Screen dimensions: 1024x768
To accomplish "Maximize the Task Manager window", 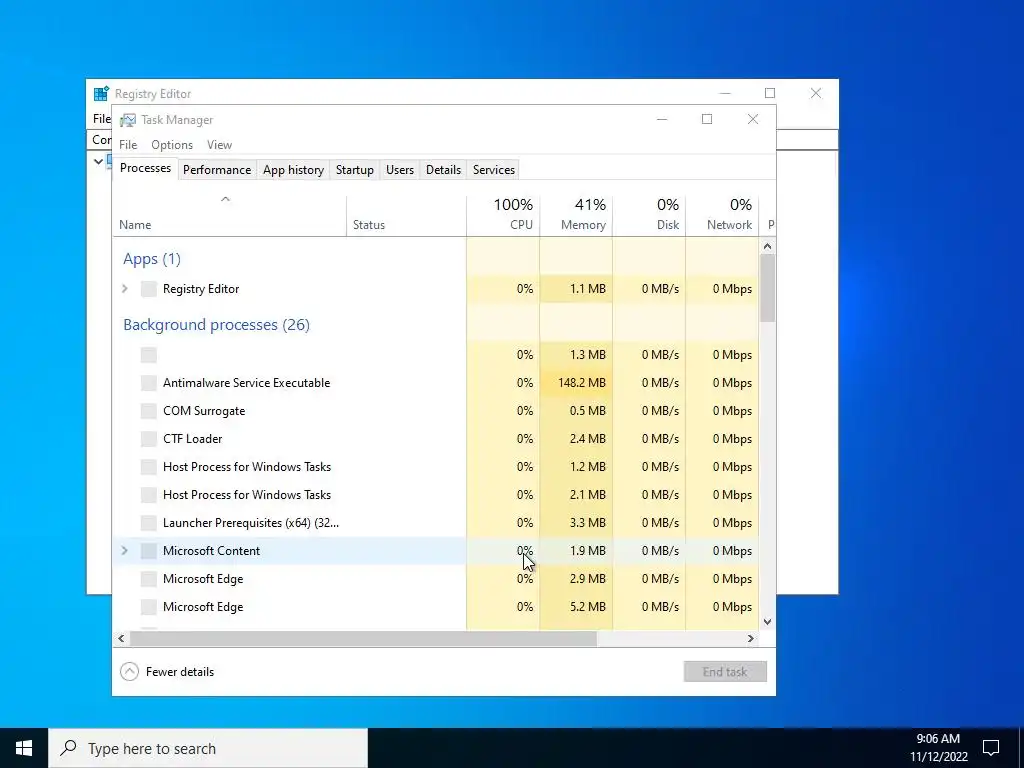I will coord(707,119).
